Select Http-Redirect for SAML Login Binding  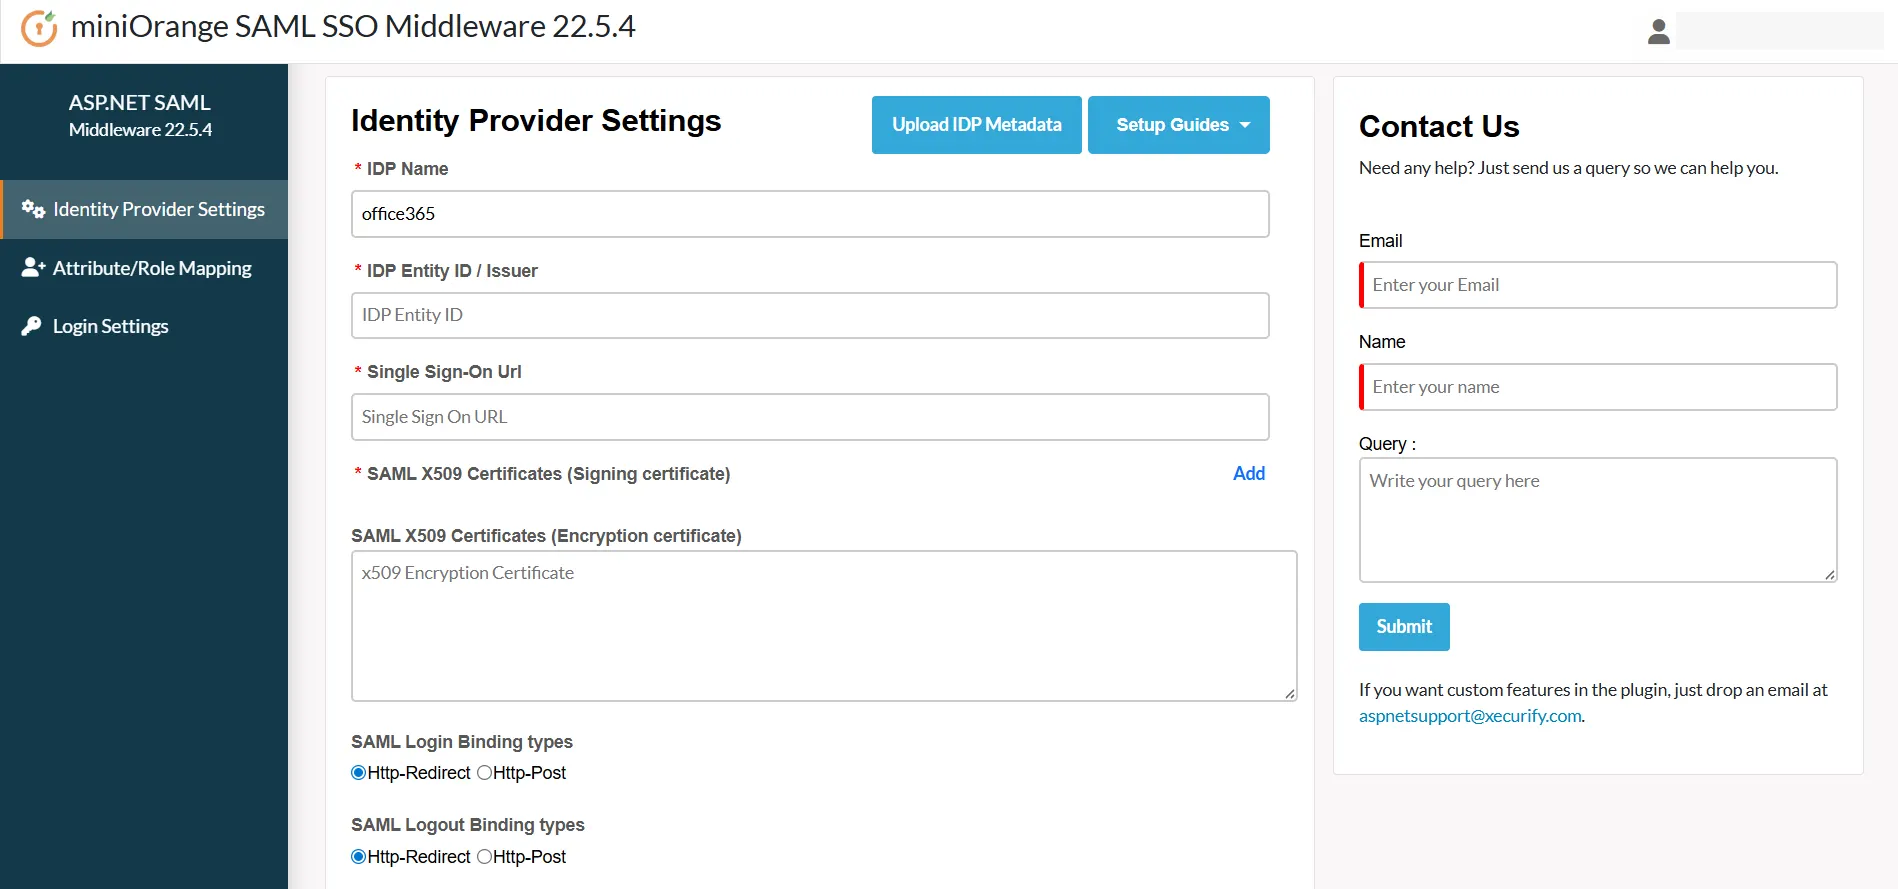point(359,773)
